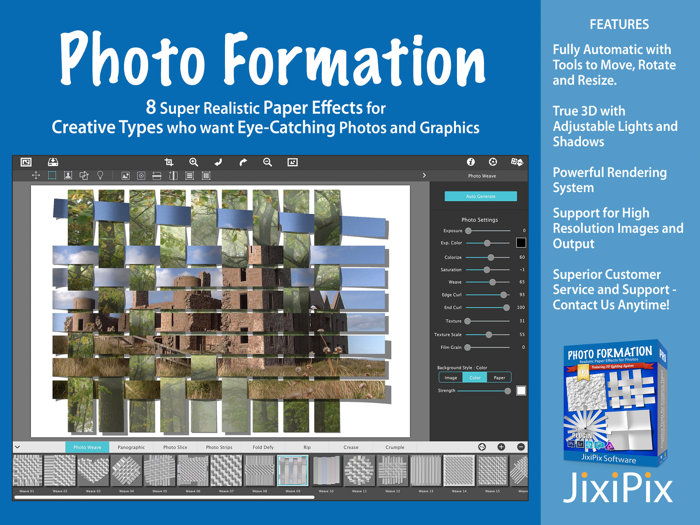
Task: Click the woven castle photo canvas
Action: pyautogui.click(x=220, y=311)
